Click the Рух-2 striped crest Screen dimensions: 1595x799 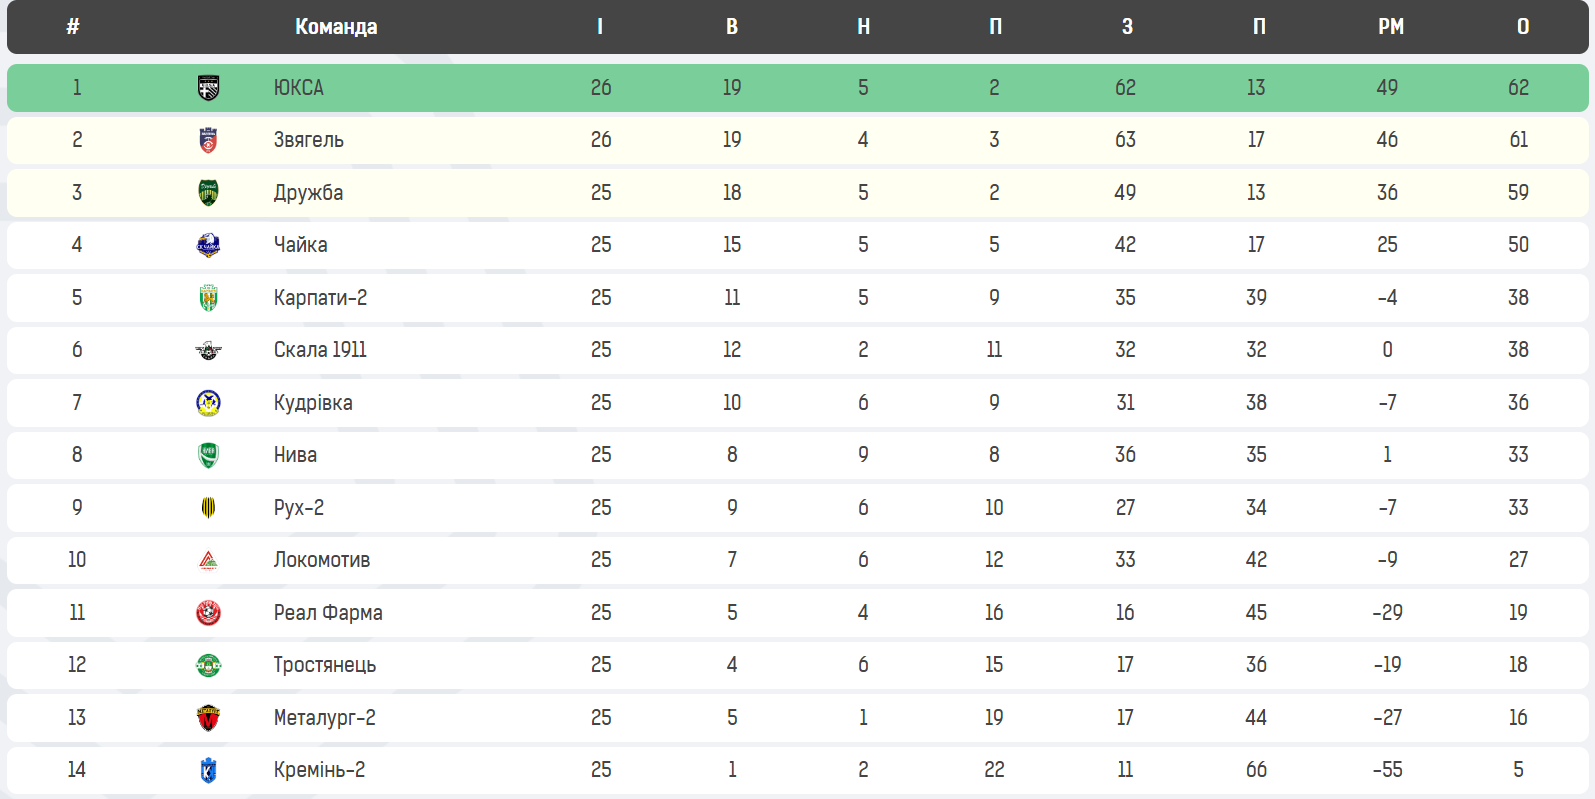coord(208,508)
